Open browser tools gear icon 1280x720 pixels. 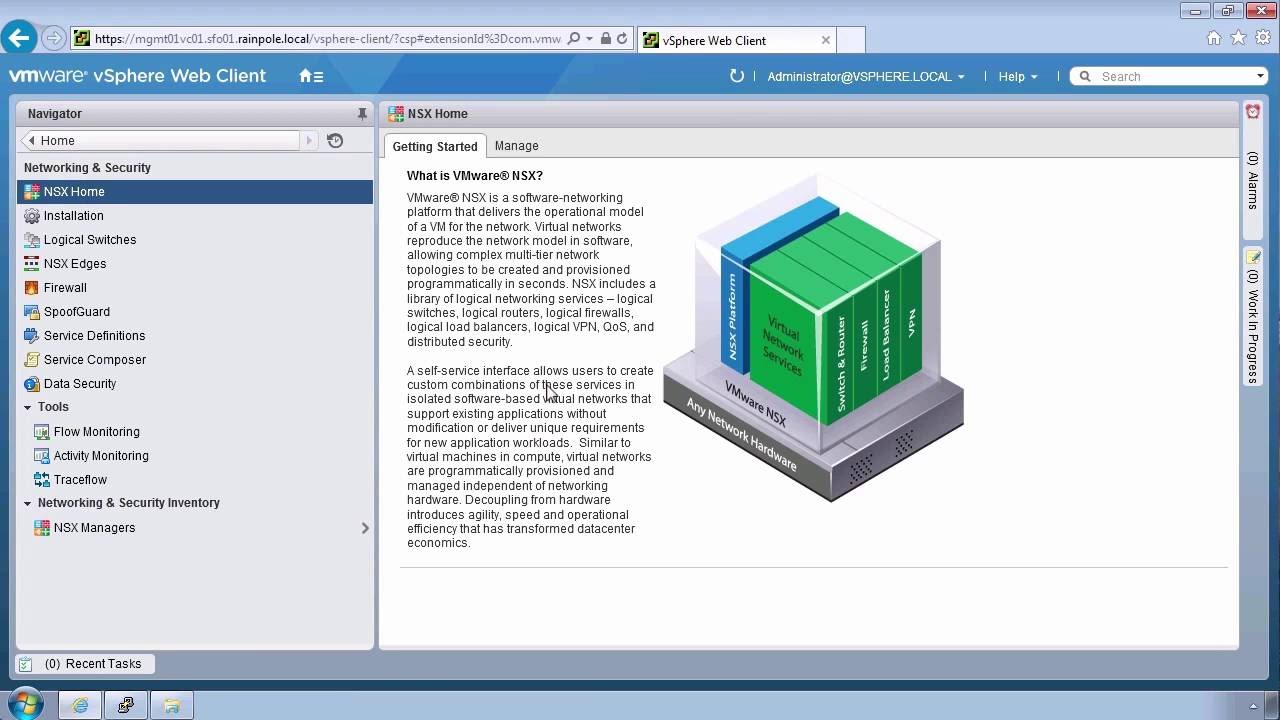(1262, 38)
